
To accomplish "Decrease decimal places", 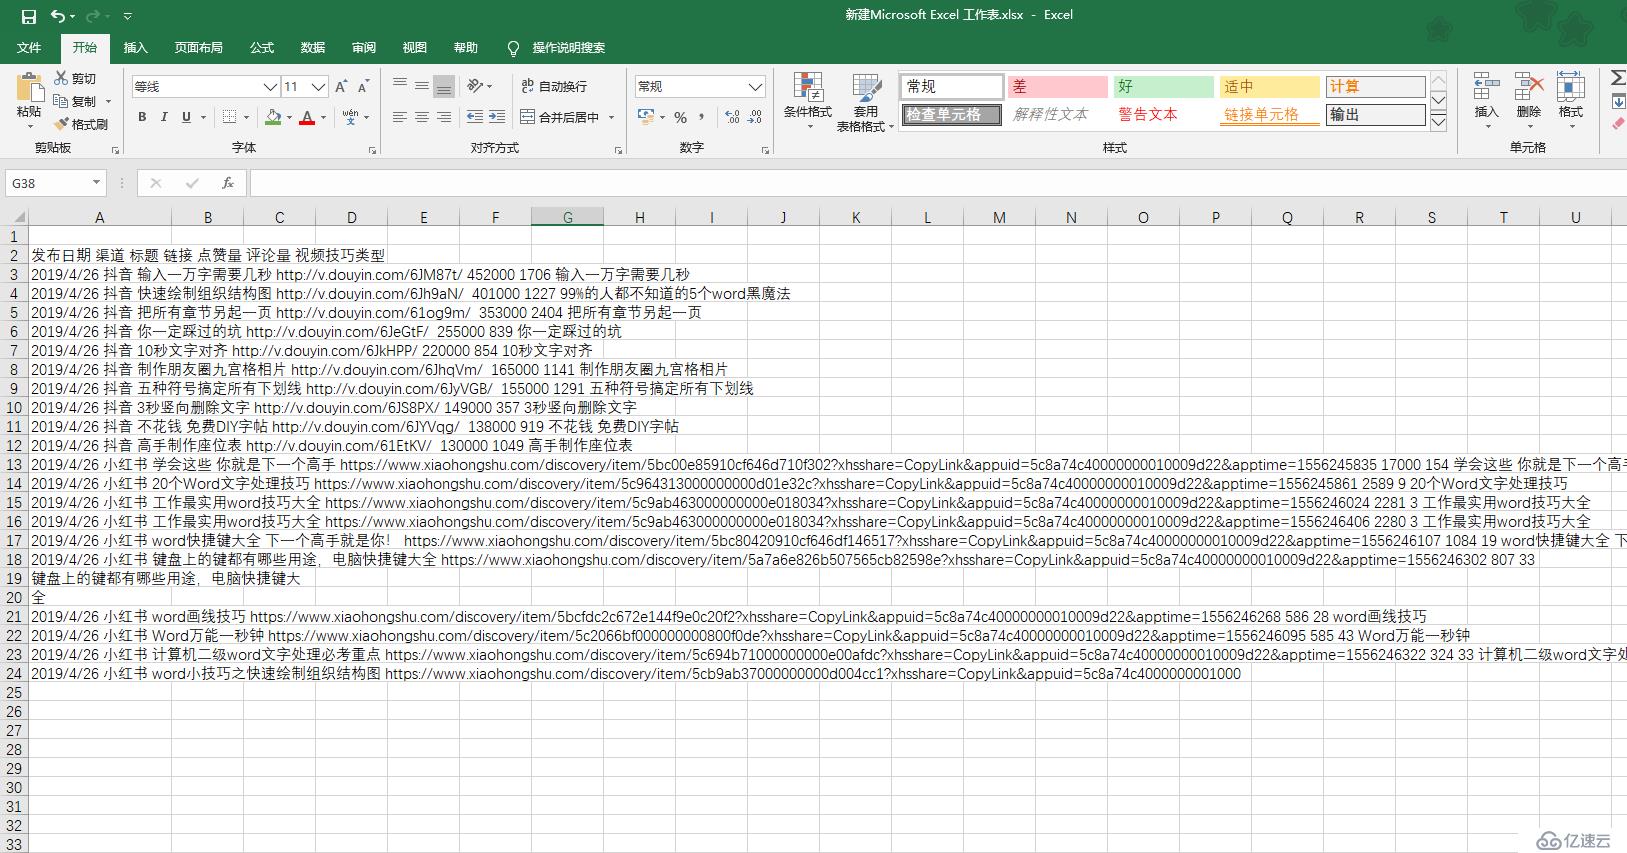I will pyautogui.click(x=755, y=117).
